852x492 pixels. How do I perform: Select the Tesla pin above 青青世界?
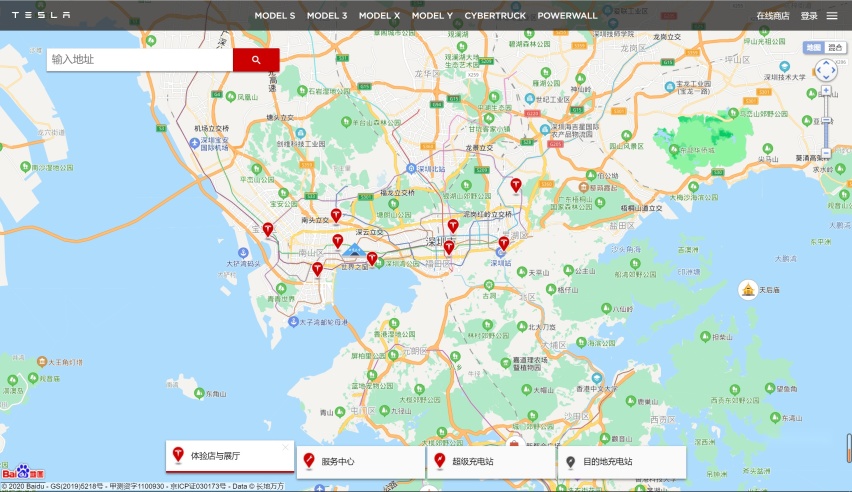tap(317, 270)
